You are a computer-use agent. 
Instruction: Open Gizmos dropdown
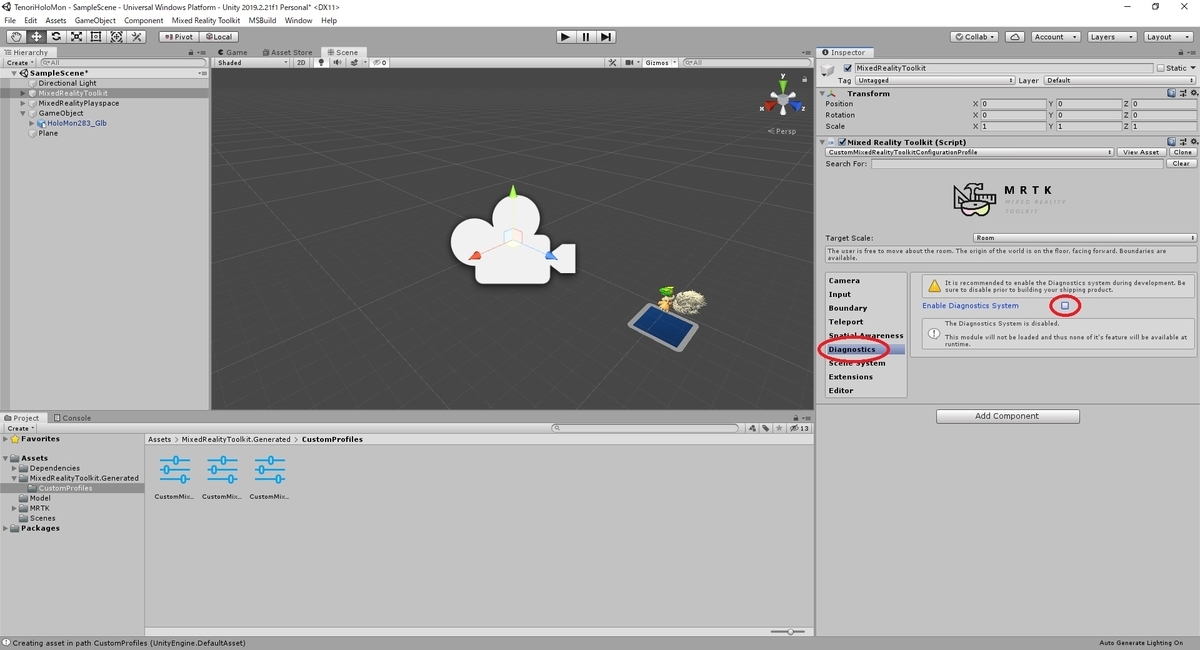[660, 62]
